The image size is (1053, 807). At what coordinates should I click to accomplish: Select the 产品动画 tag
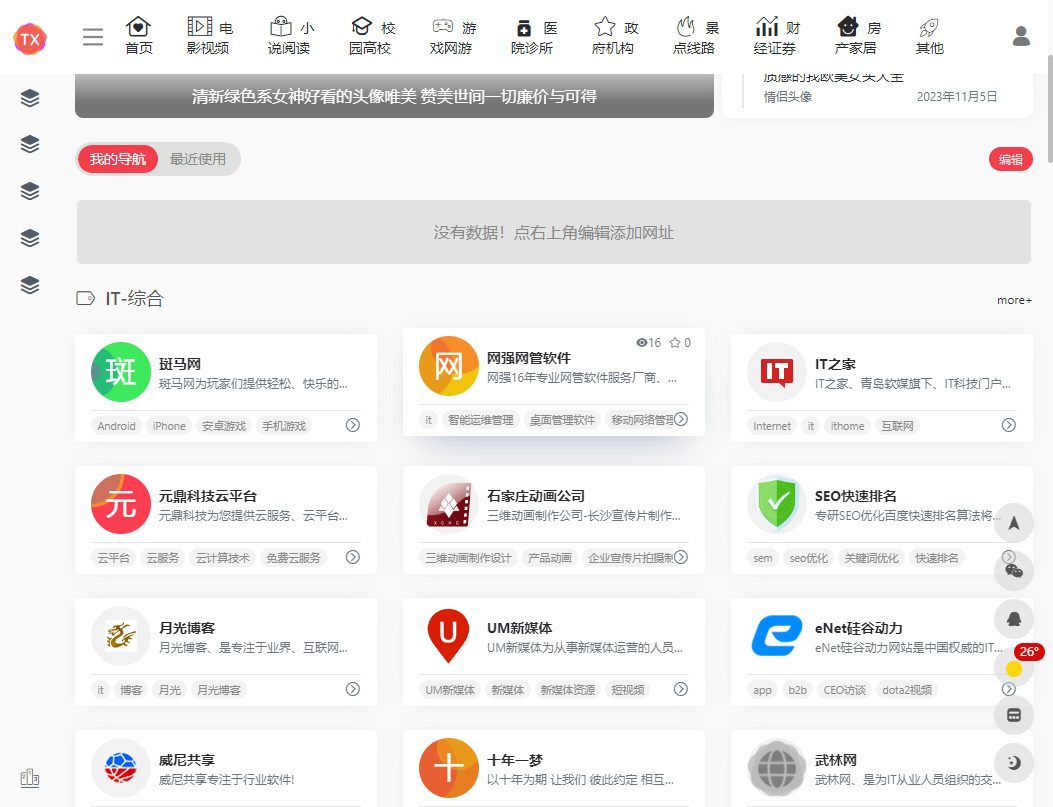(x=550, y=558)
